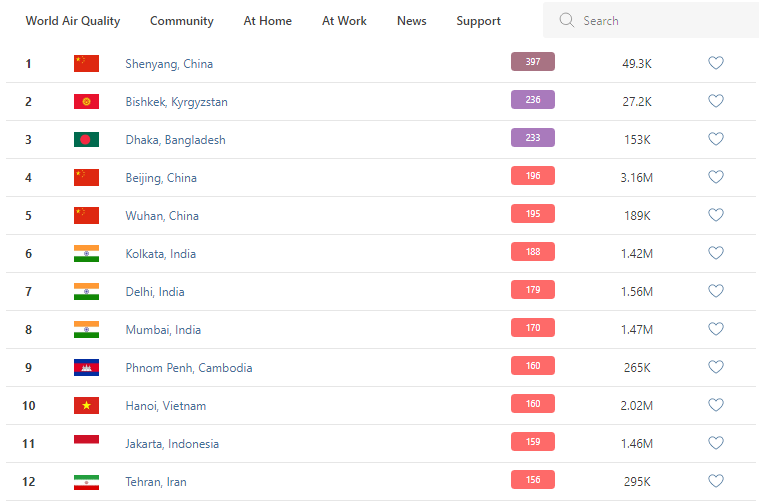
Task: Open the Support menu item
Action: [x=479, y=21]
